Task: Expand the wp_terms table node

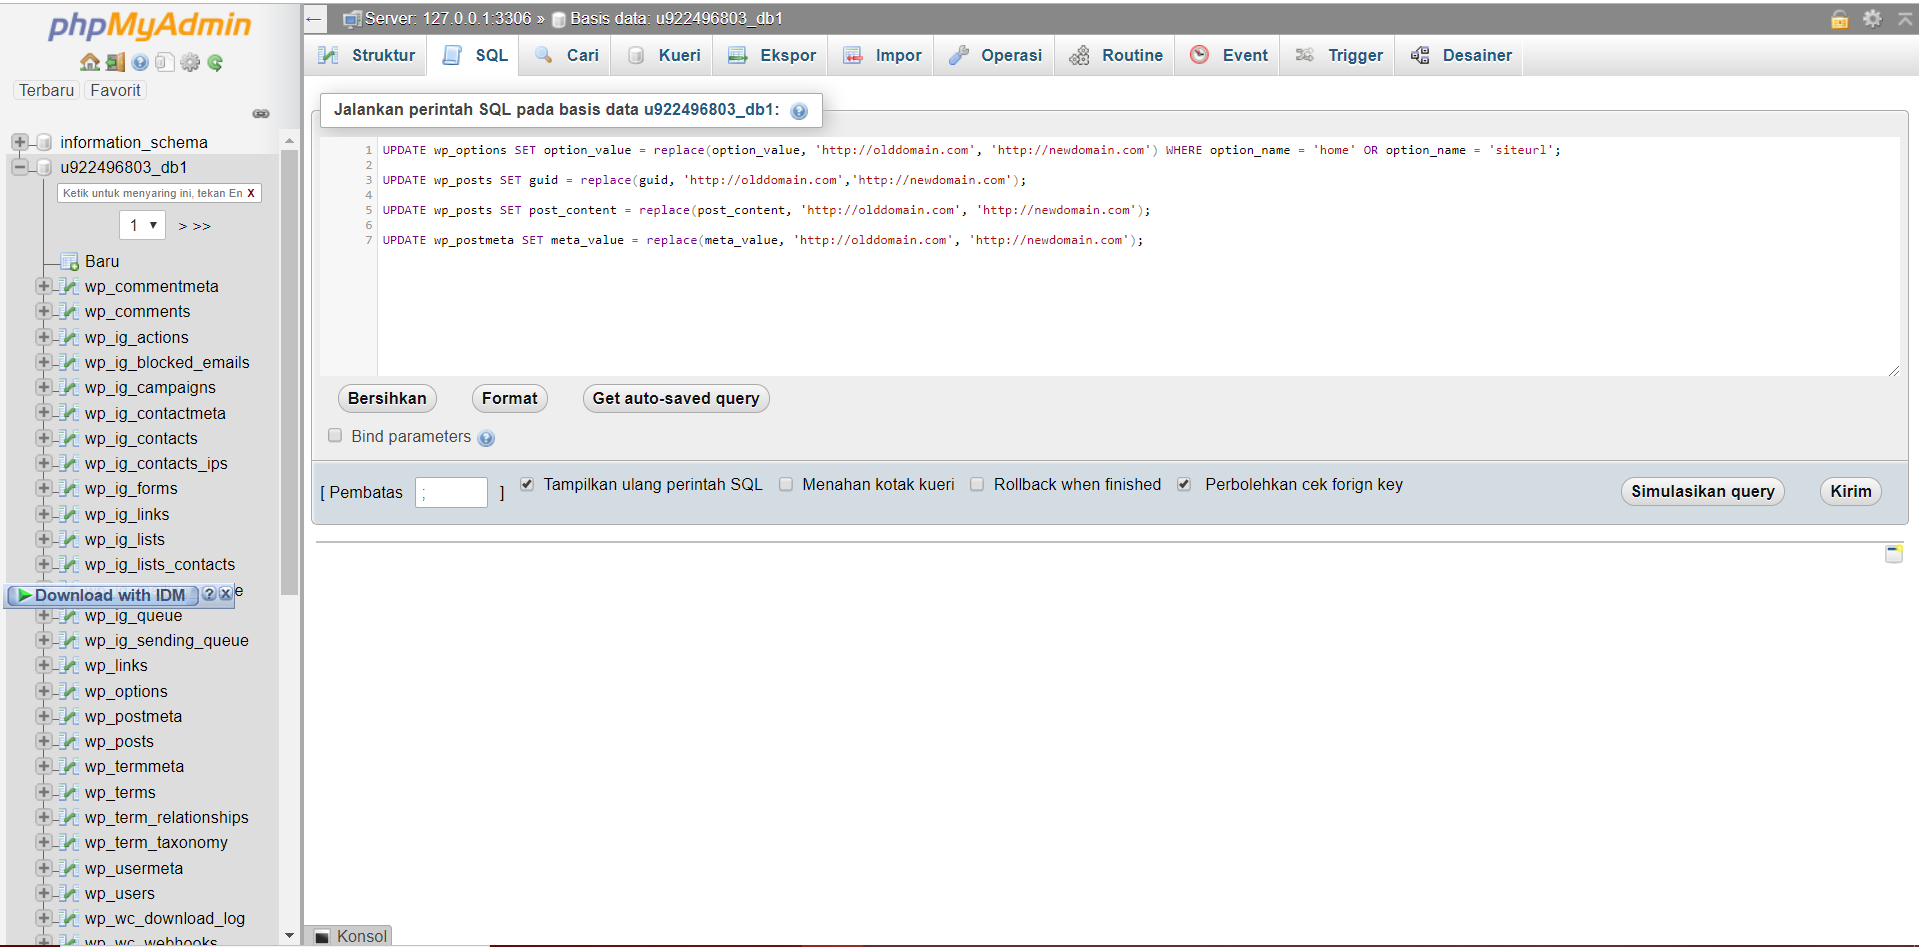Action: pos(43,791)
